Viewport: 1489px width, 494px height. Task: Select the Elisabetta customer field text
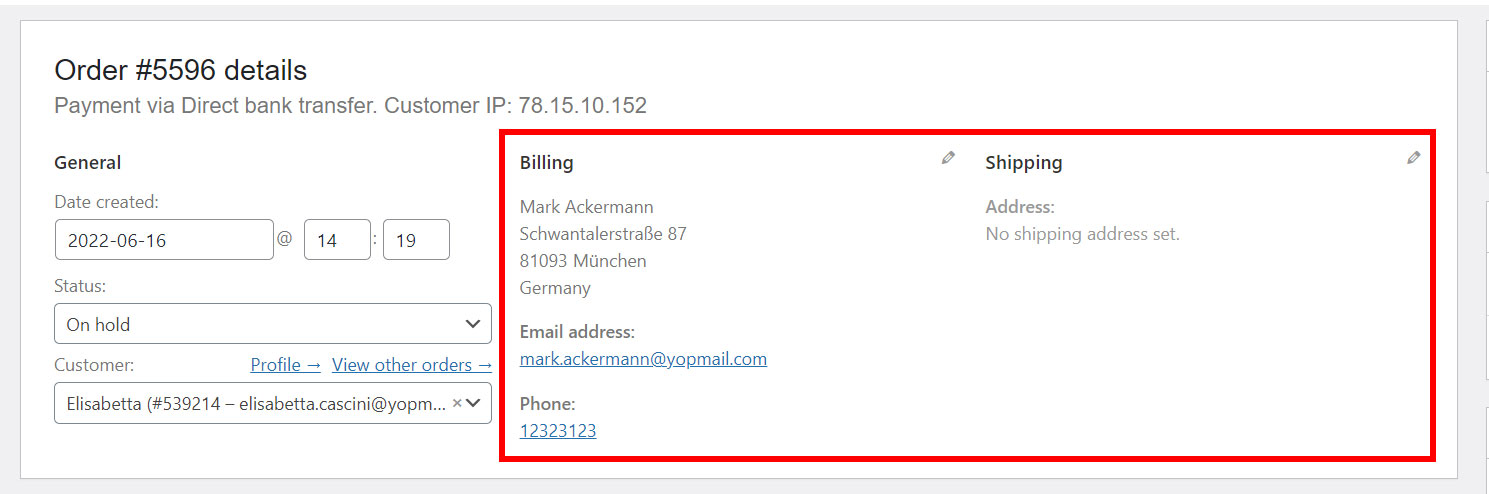pos(256,404)
